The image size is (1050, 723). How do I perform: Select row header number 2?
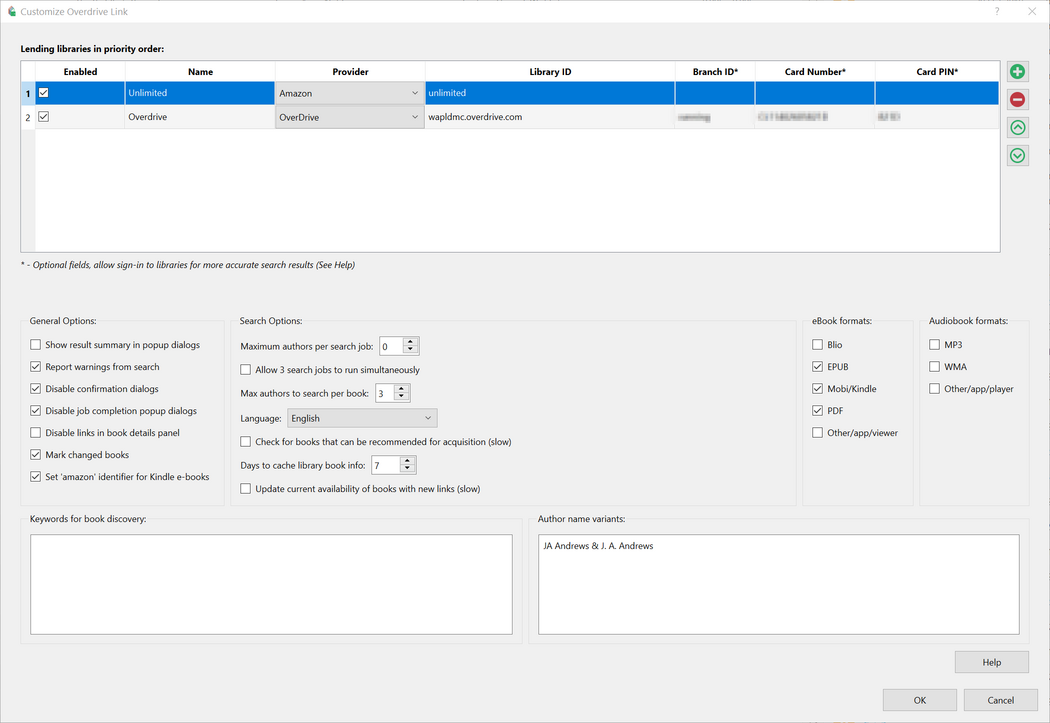click(28, 117)
